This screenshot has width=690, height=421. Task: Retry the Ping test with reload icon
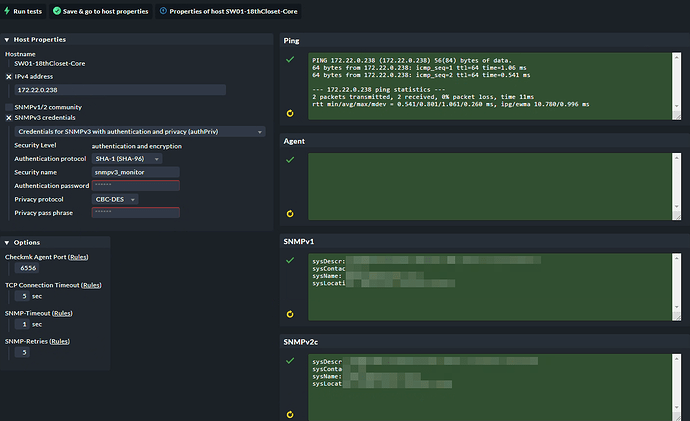290,114
